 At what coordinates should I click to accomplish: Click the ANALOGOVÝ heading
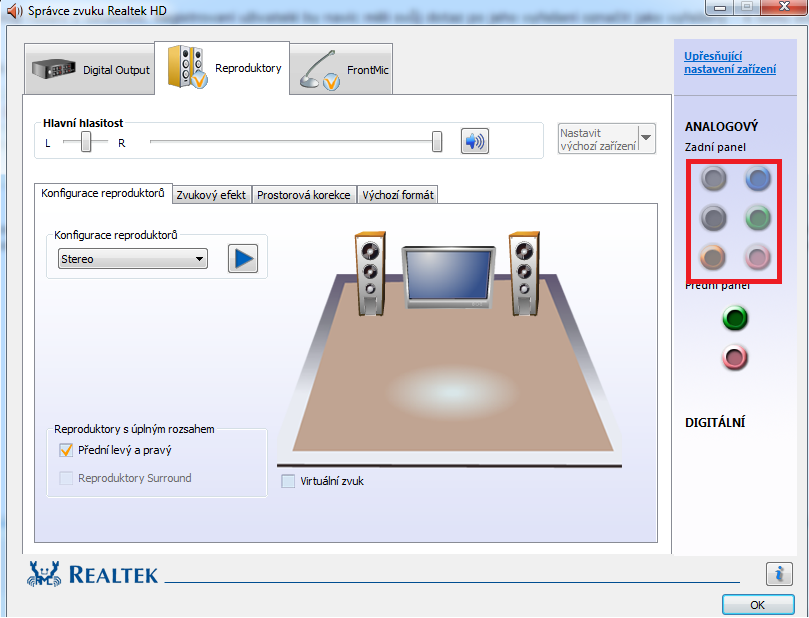(x=721, y=126)
